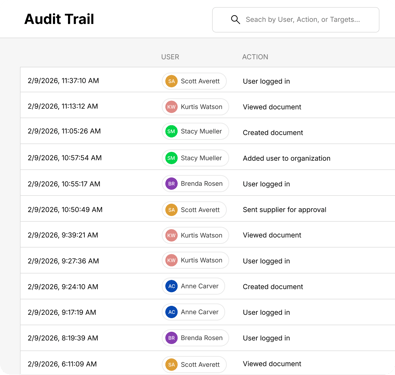Click 'User logged in' at 9:17:19 AM
This screenshot has width=395, height=375.
click(266, 312)
